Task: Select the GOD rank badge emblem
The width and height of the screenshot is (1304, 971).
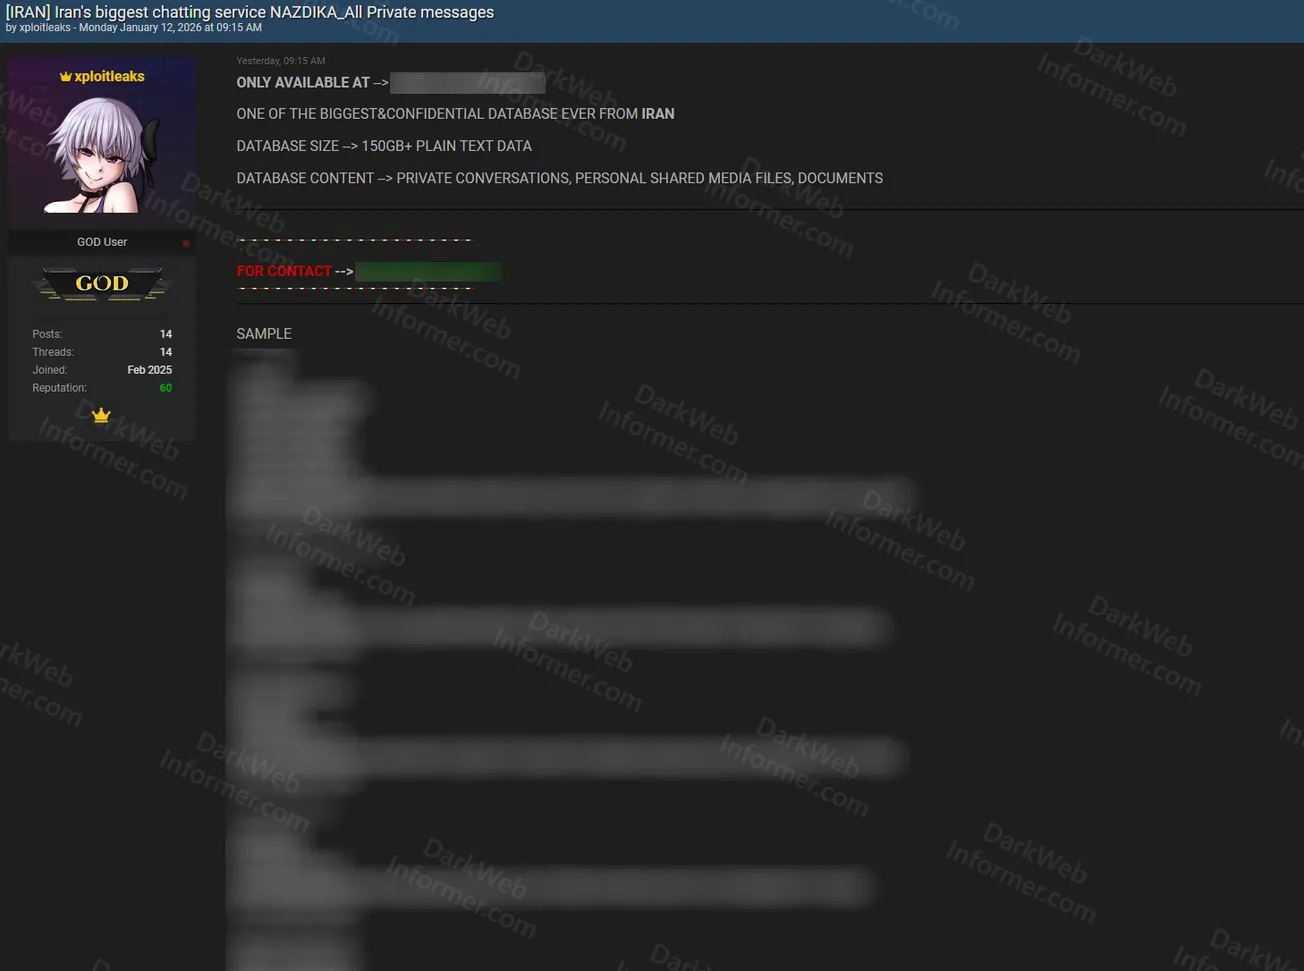Action: [x=101, y=283]
